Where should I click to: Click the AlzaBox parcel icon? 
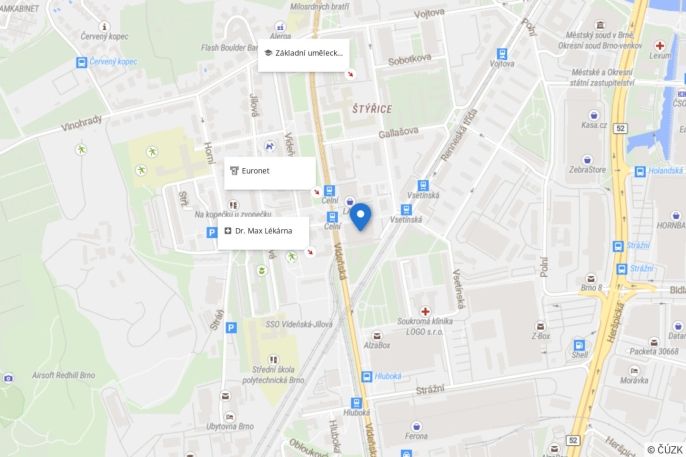point(376,335)
